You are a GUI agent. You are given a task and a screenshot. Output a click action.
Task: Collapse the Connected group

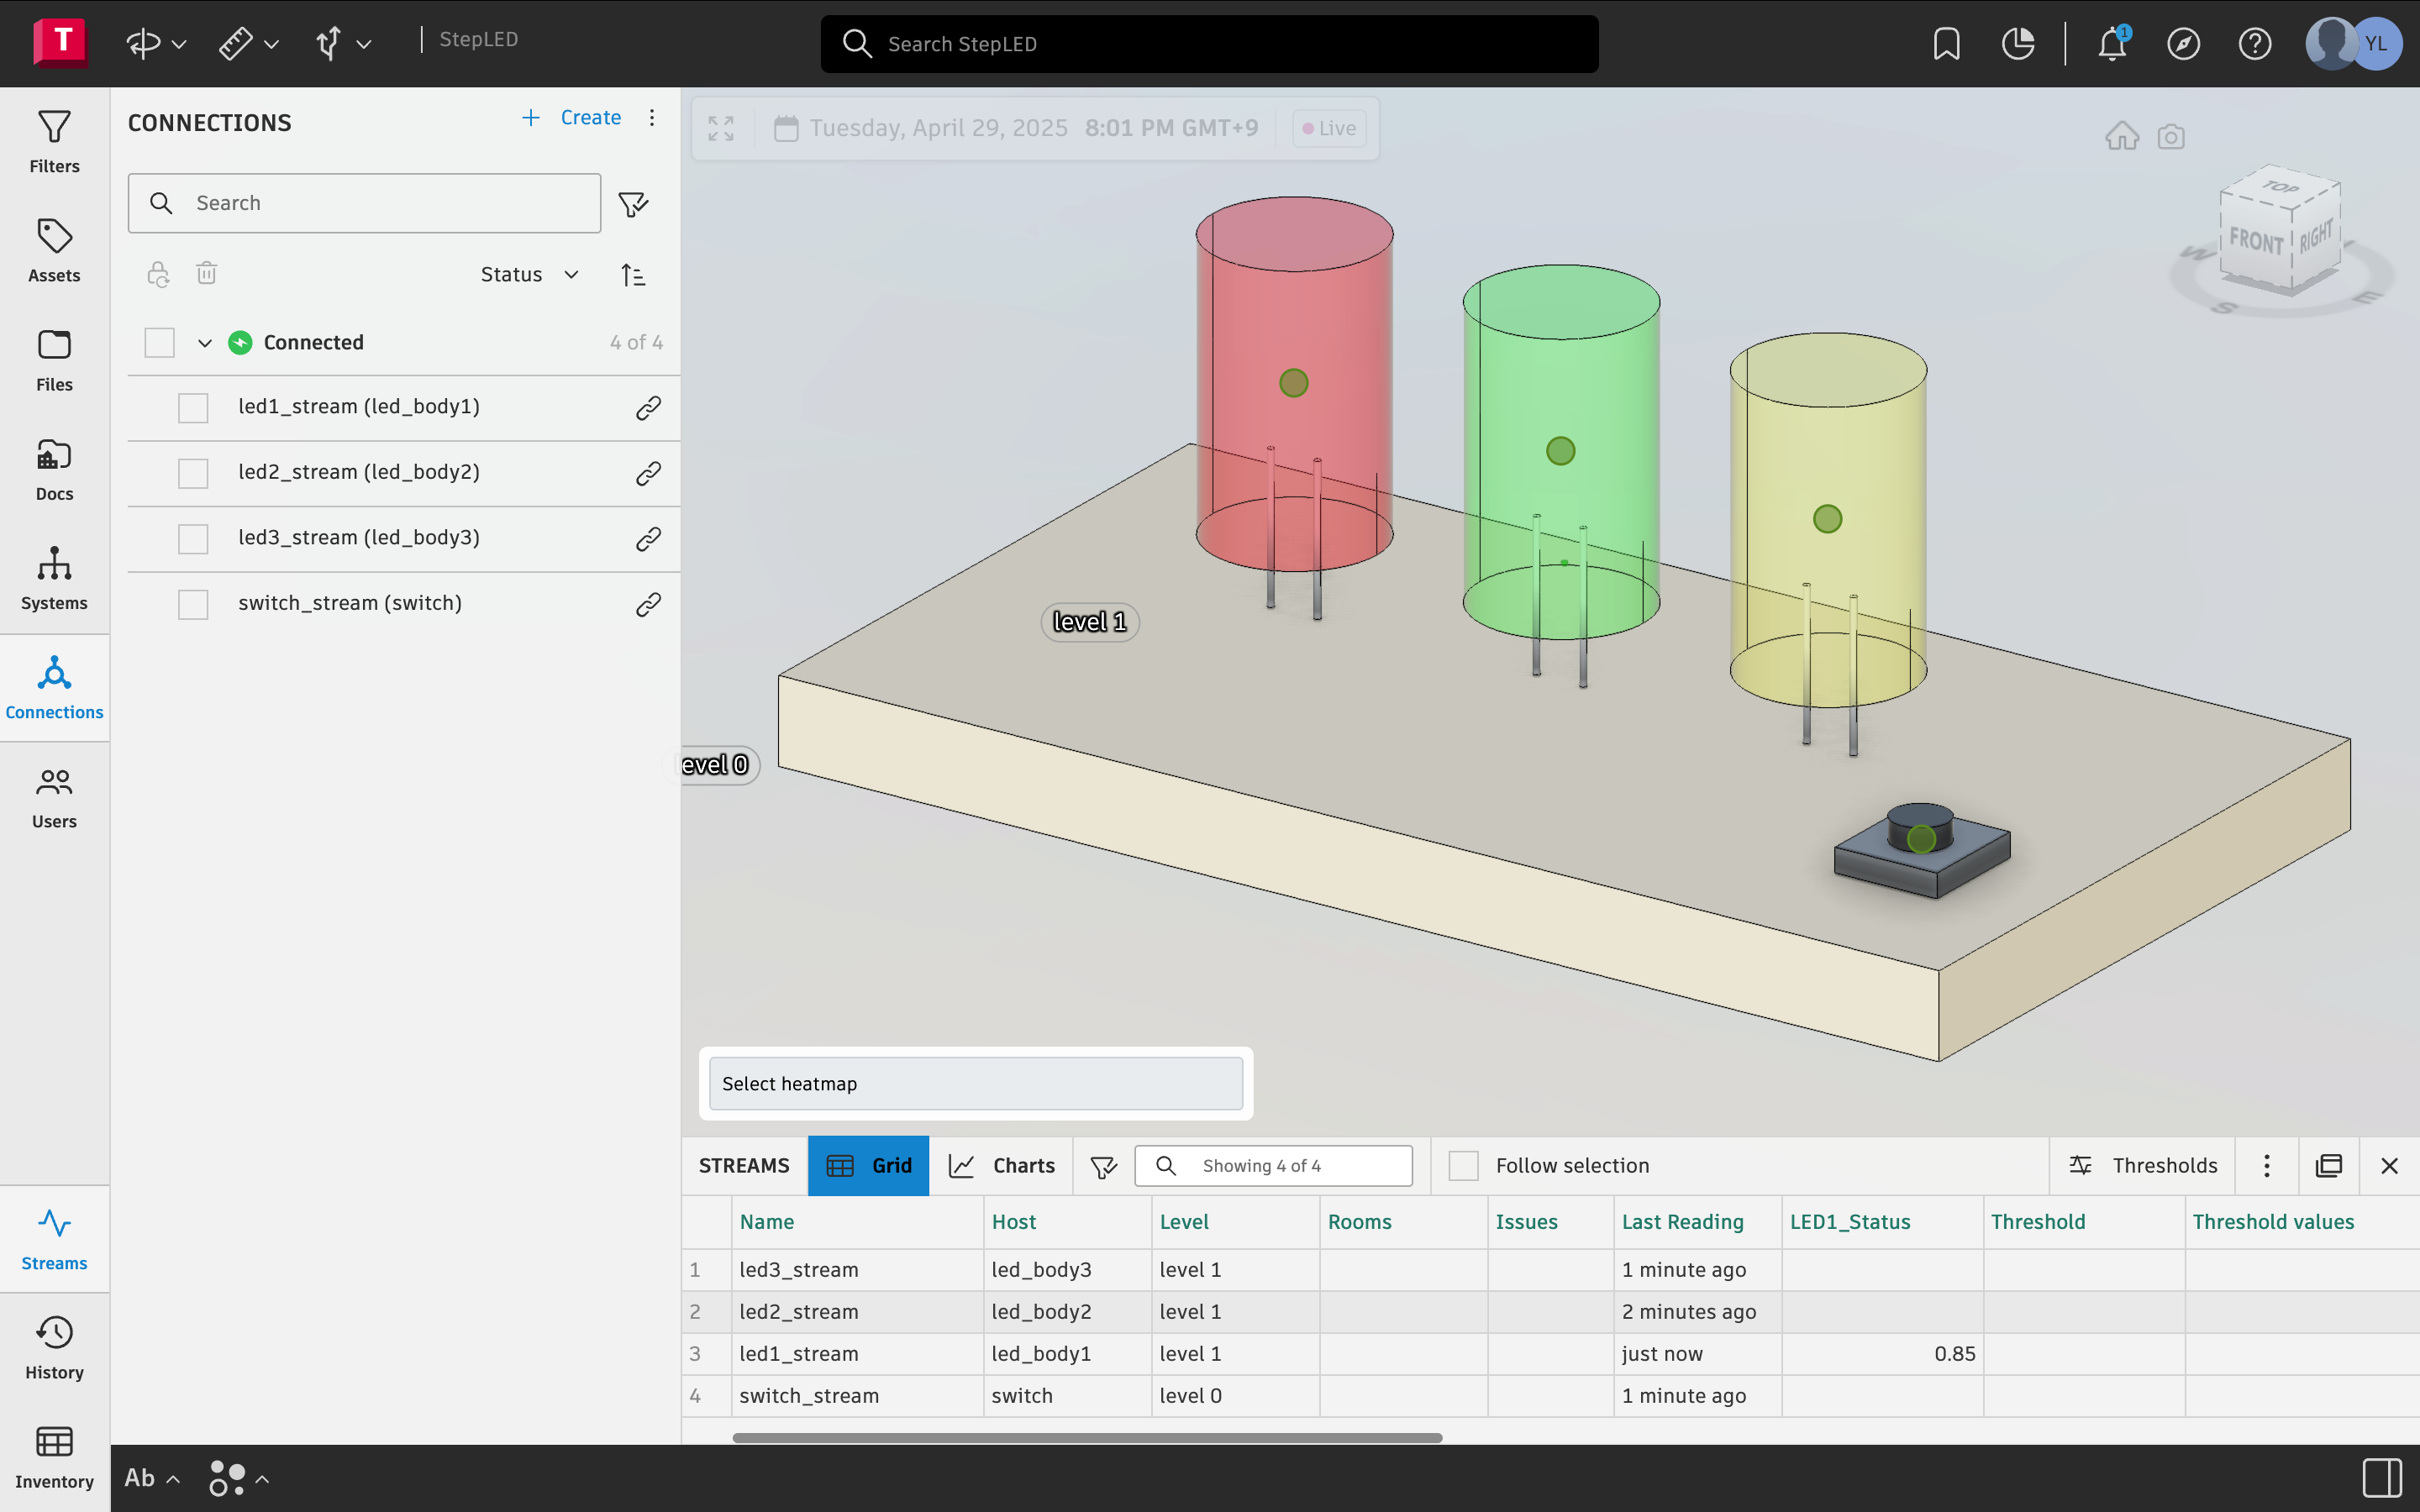[x=205, y=343]
